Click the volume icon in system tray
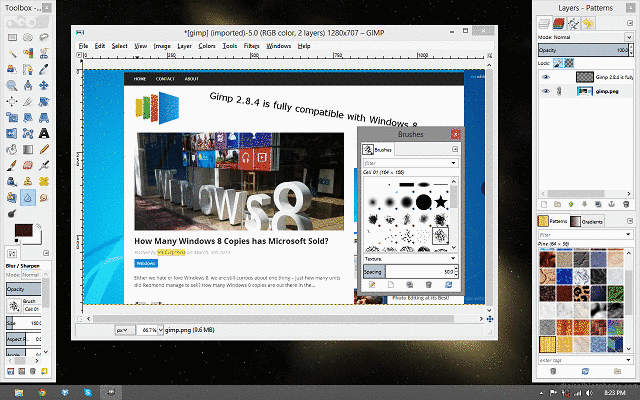The image size is (640, 400). tap(588, 393)
